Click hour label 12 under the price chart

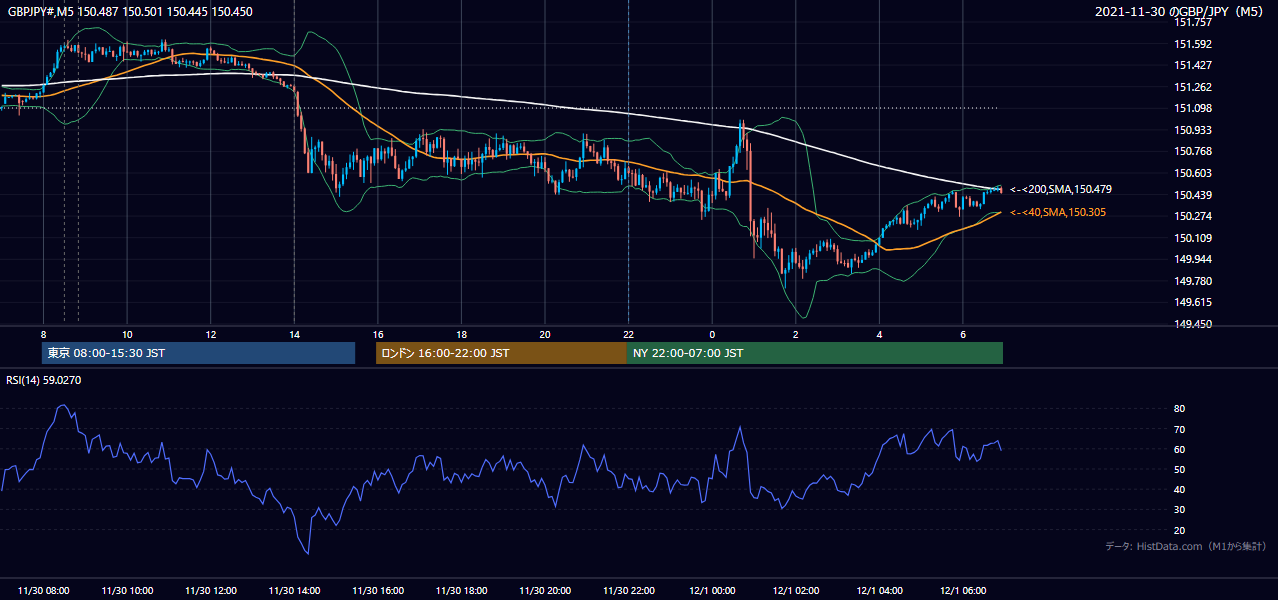coord(211,334)
